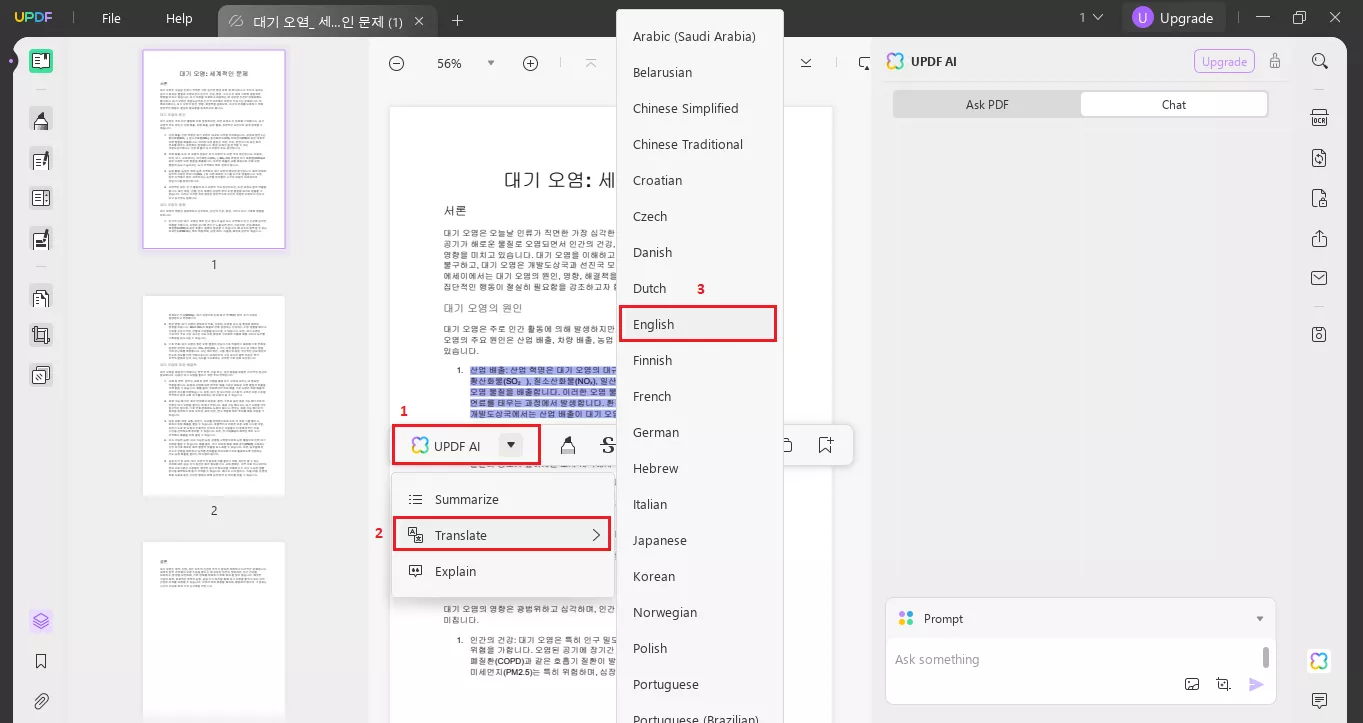Screen dimensions: 1363x723
Task: Apply strikethrough using the floating toolbar icon
Action: [608, 445]
